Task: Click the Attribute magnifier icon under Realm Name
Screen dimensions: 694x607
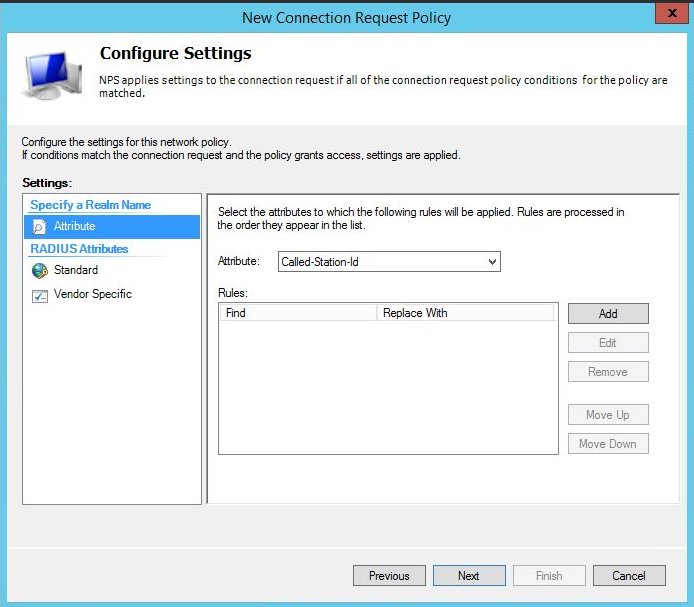Action: click(39, 226)
